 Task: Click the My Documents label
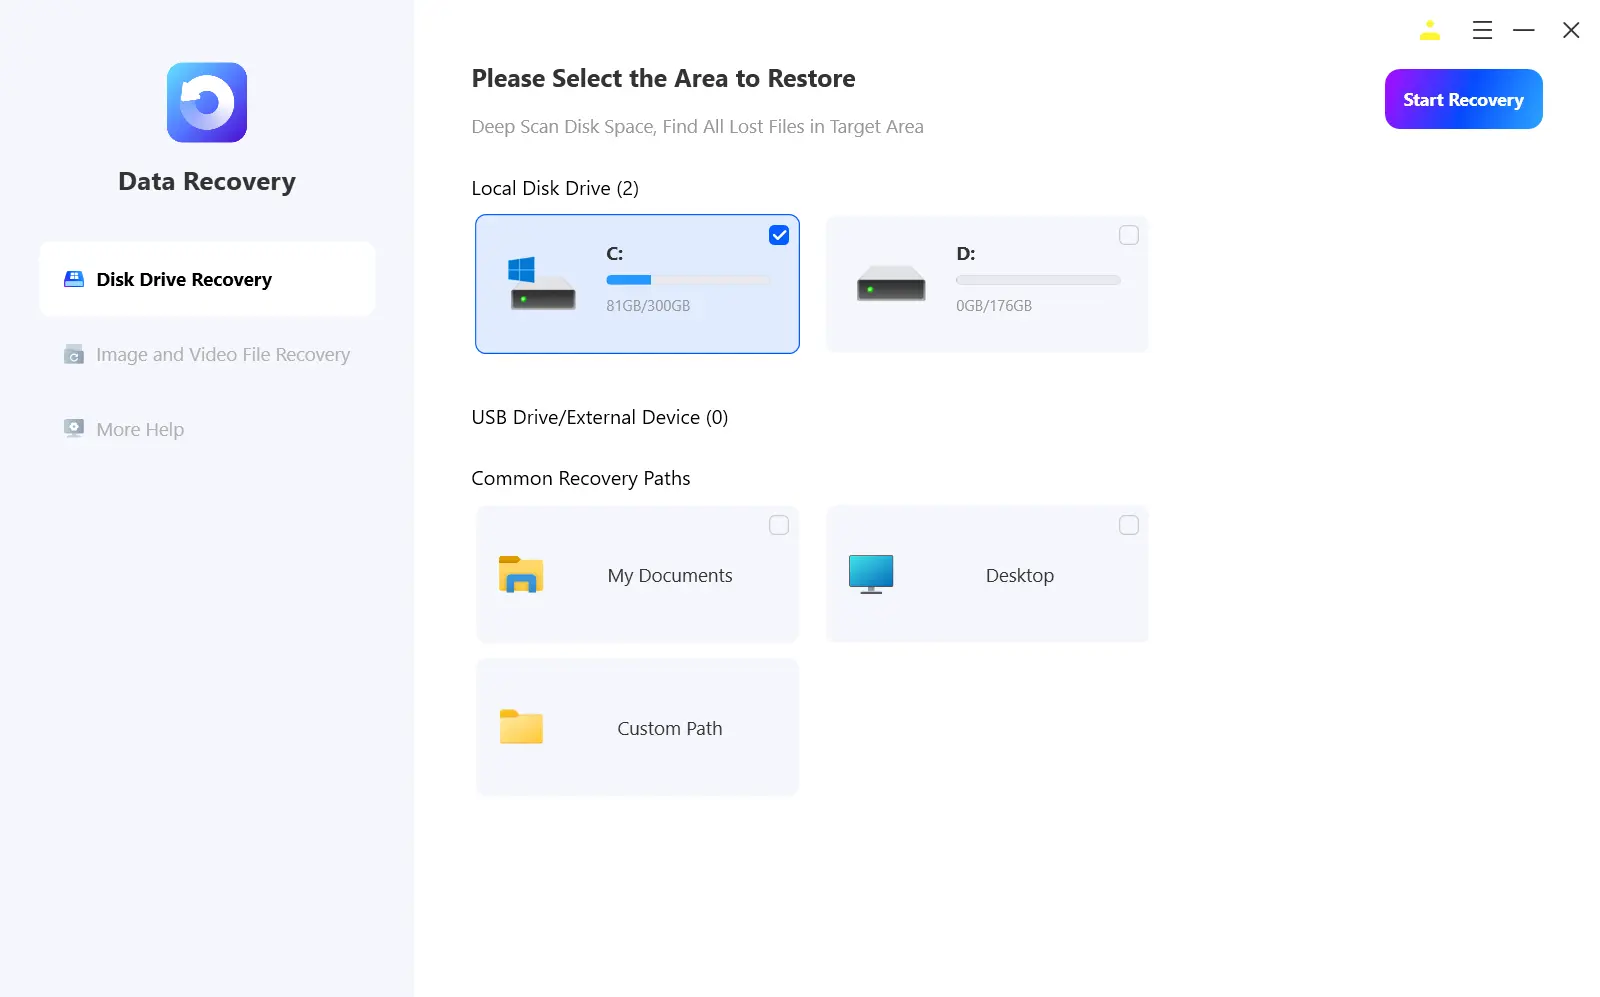[670, 575]
